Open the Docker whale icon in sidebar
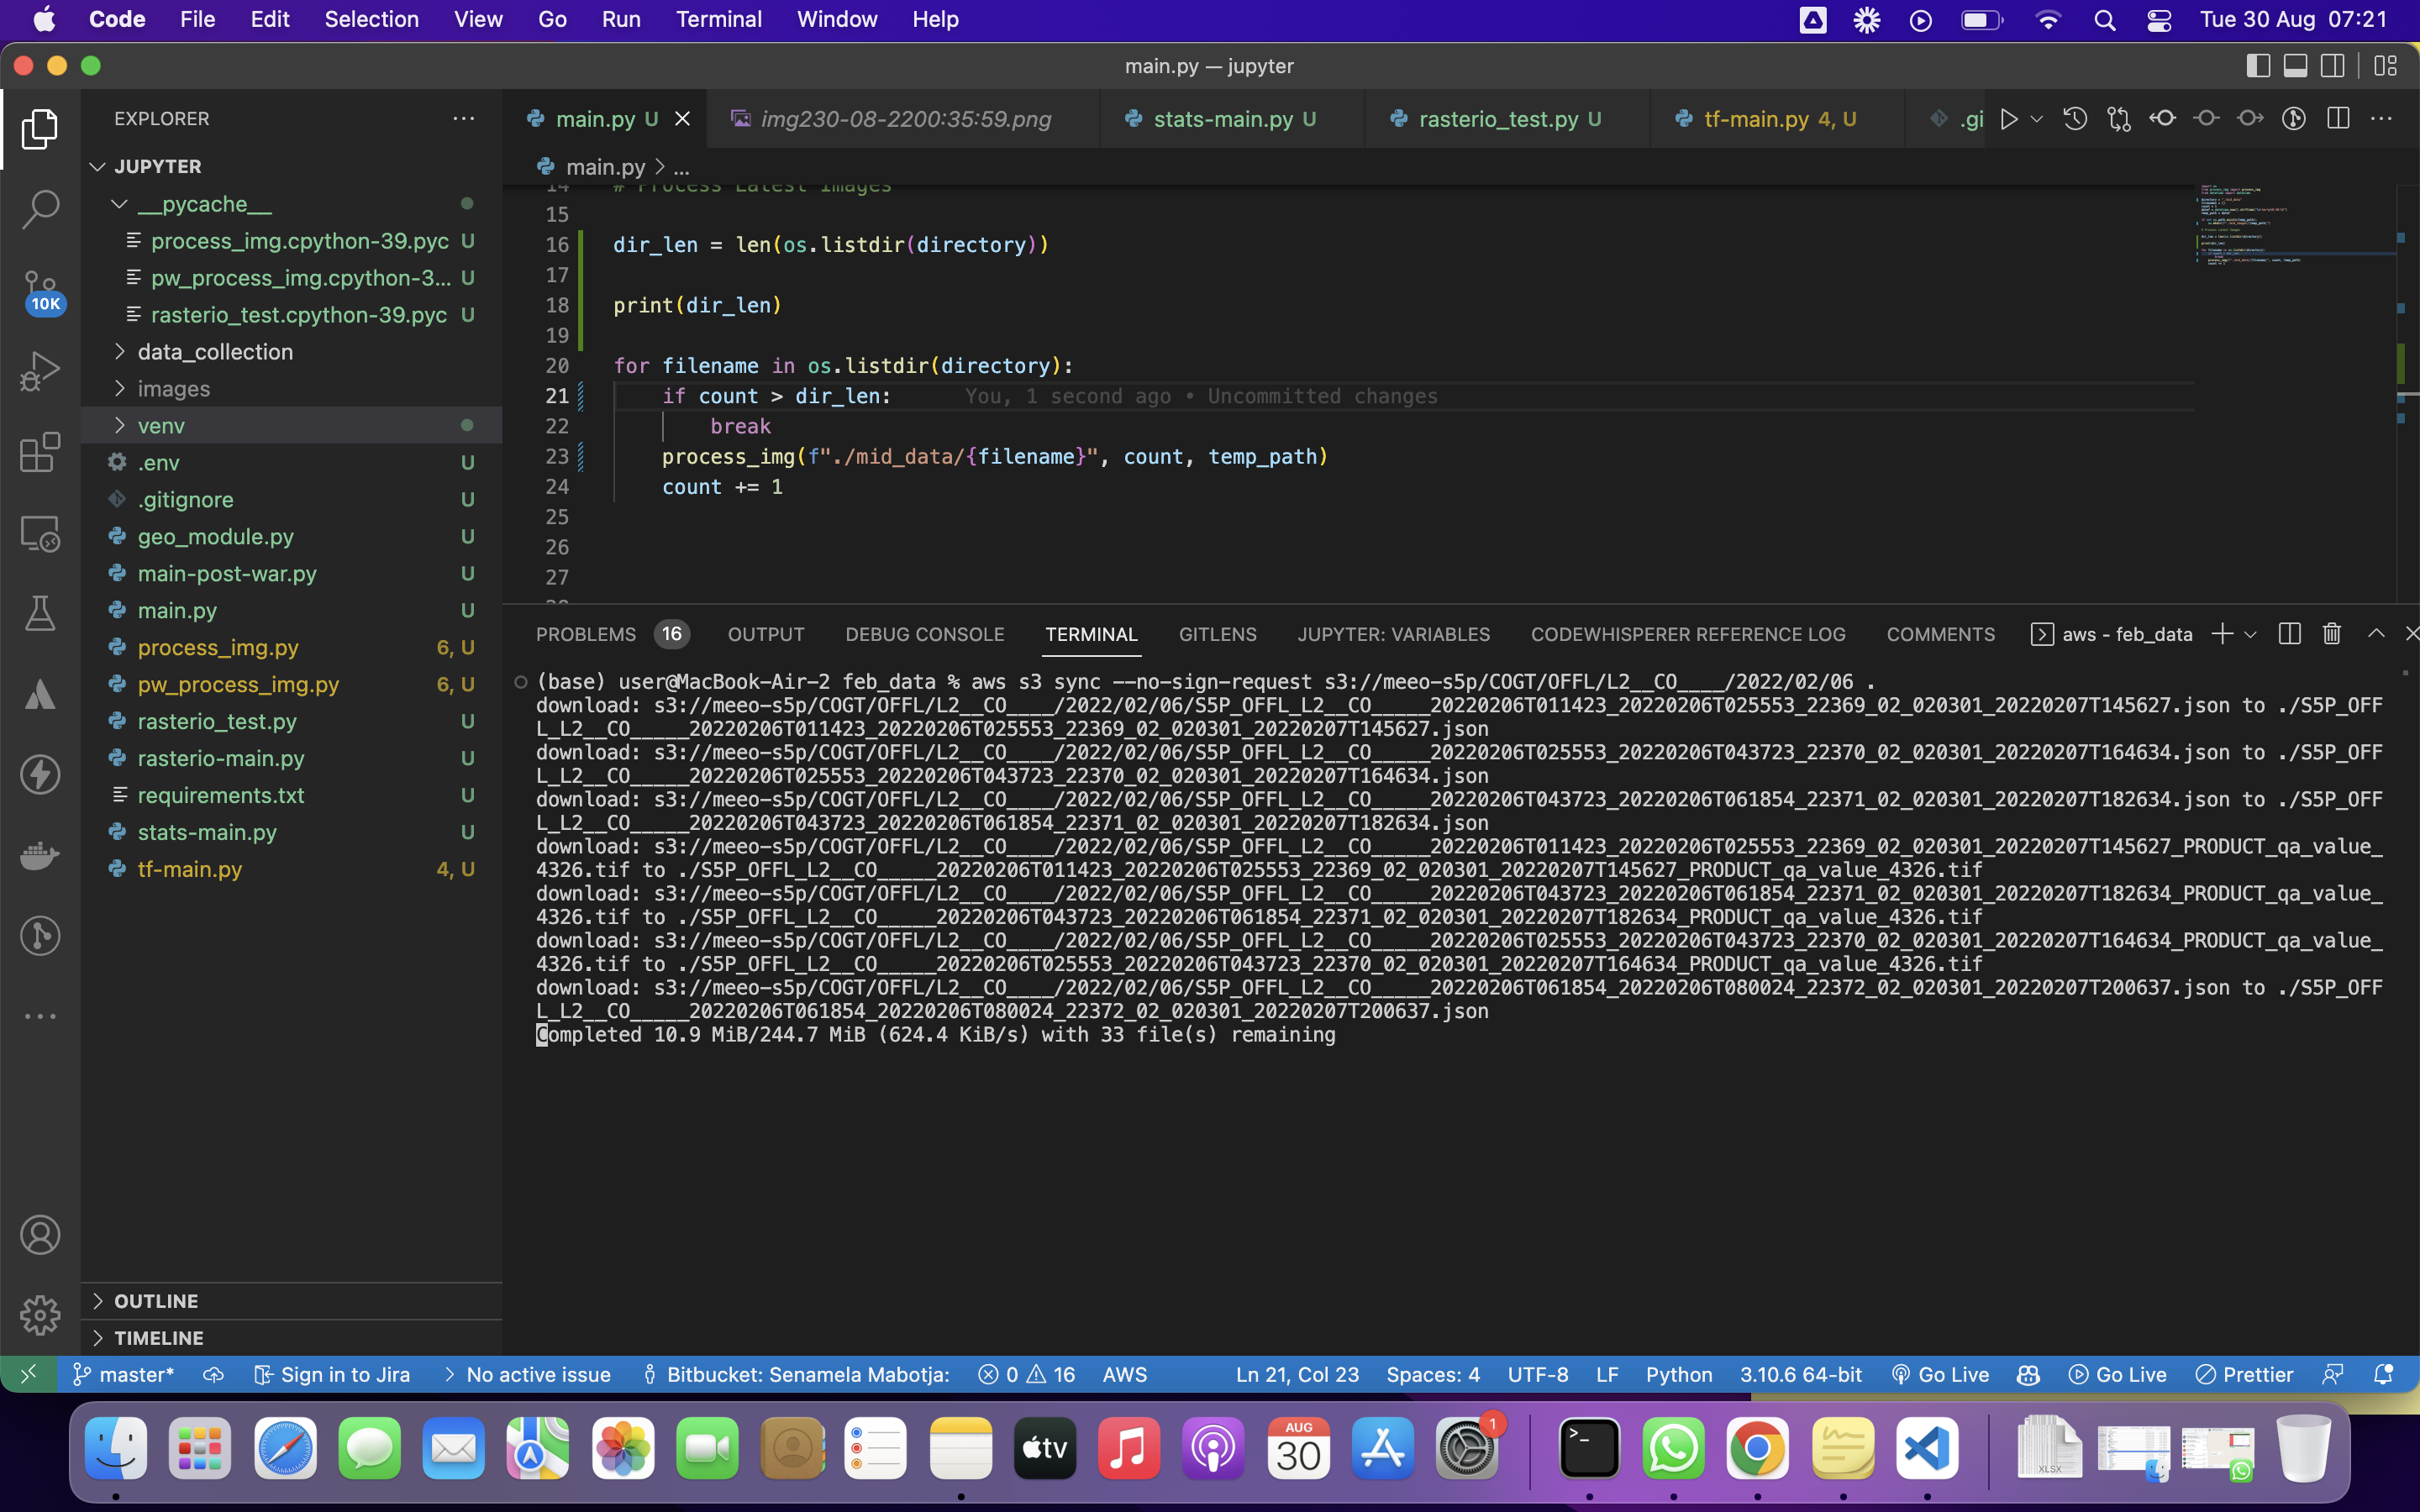Screen dimensions: 2420x1512 [x=40, y=855]
